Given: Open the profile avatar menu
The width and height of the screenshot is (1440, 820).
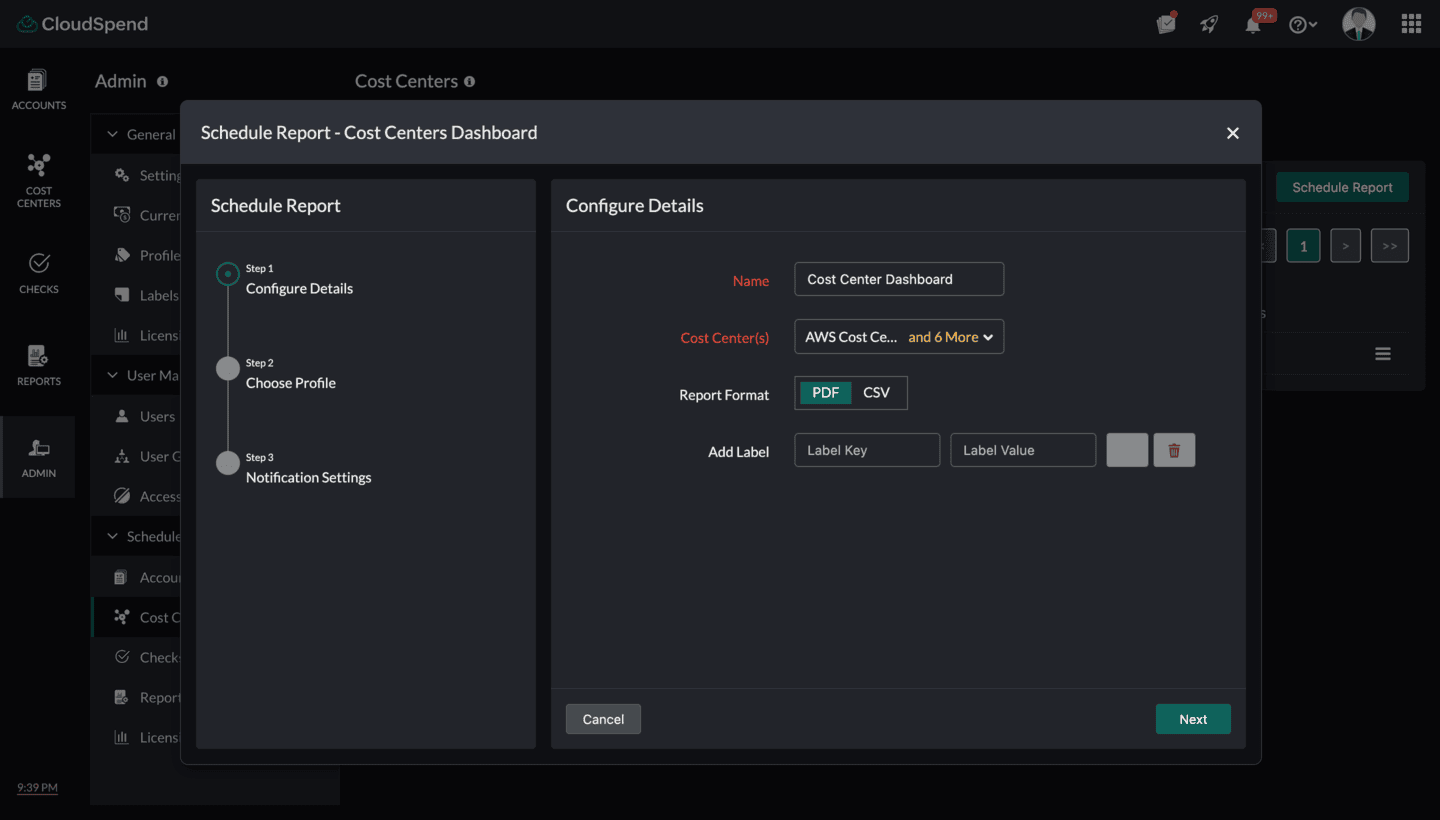Looking at the screenshot, I should [1358, 23].
